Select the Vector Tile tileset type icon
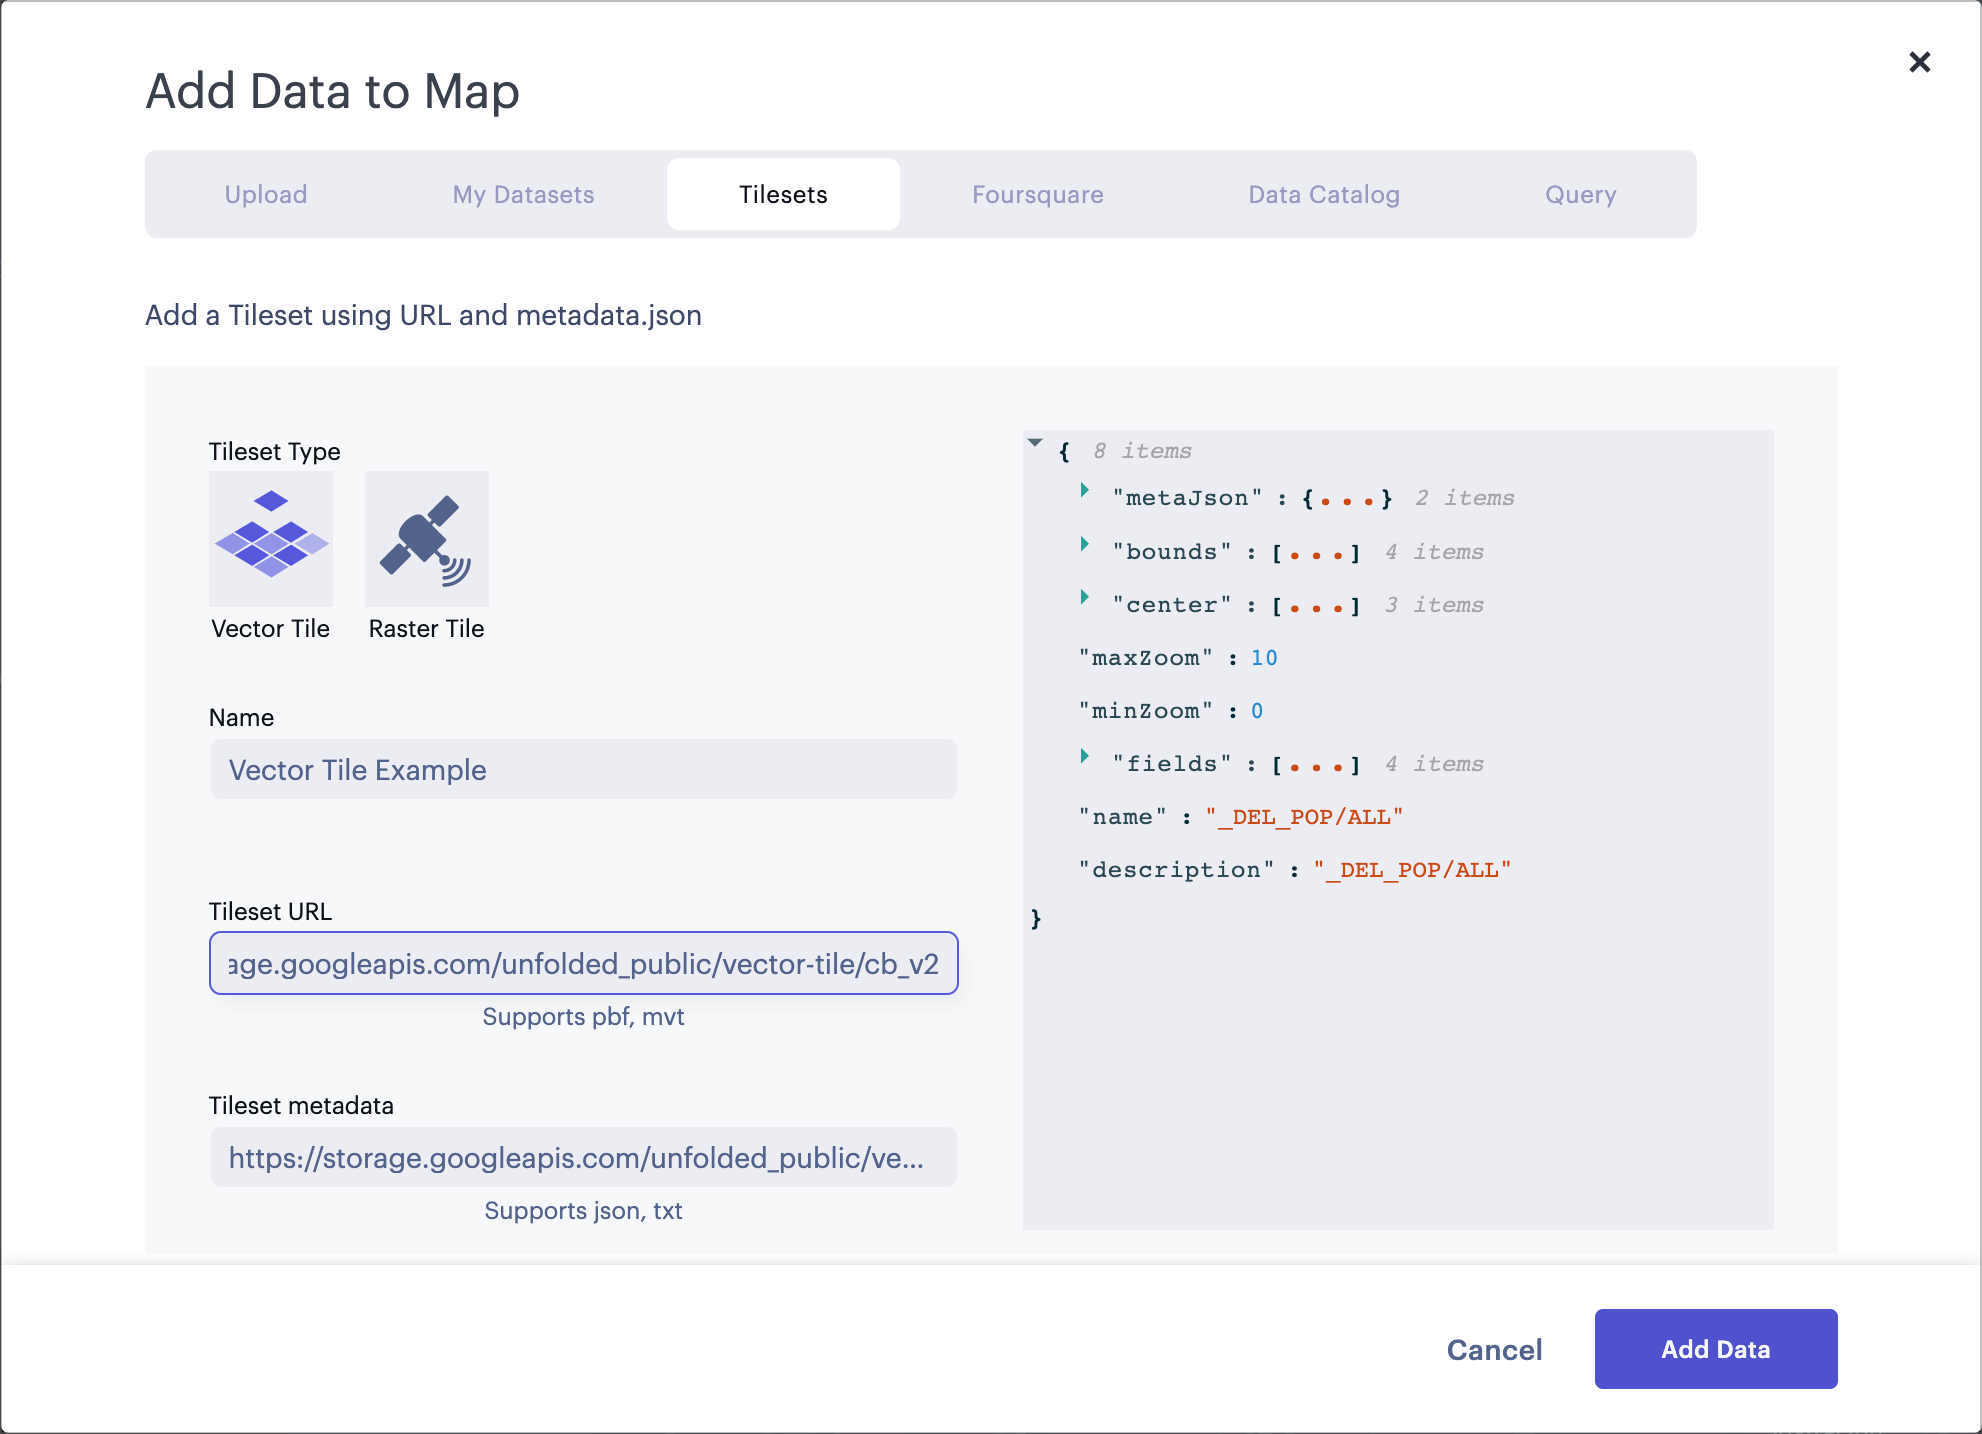The height and width of the screenshot is (1434, 1982). coord(270,539)
